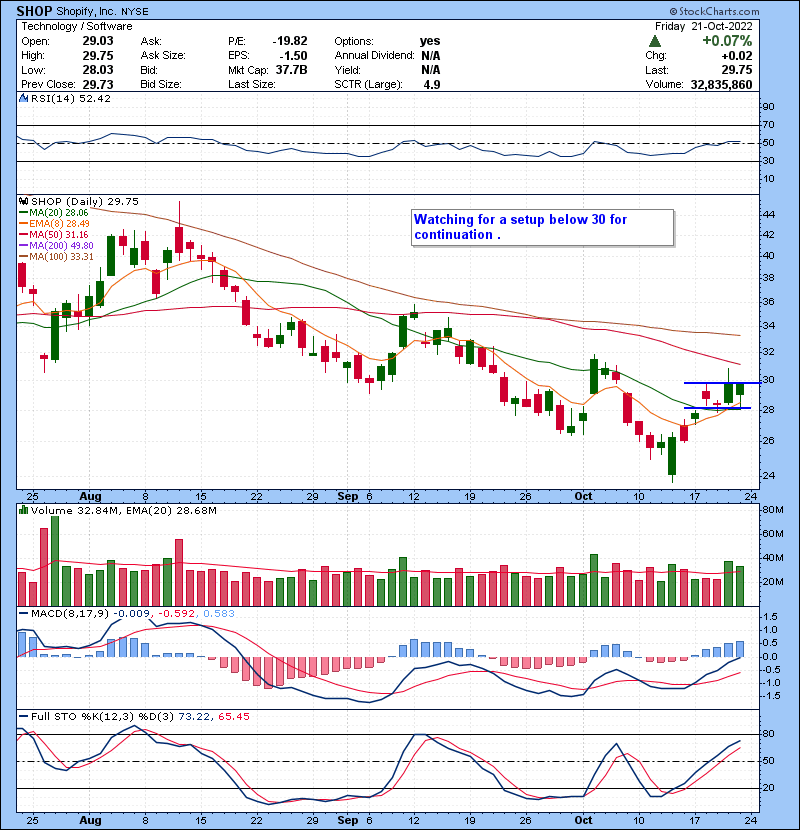Click the SCTR (Large) value 4.9
Screen dimensions: 800x830
pos(432,84)
